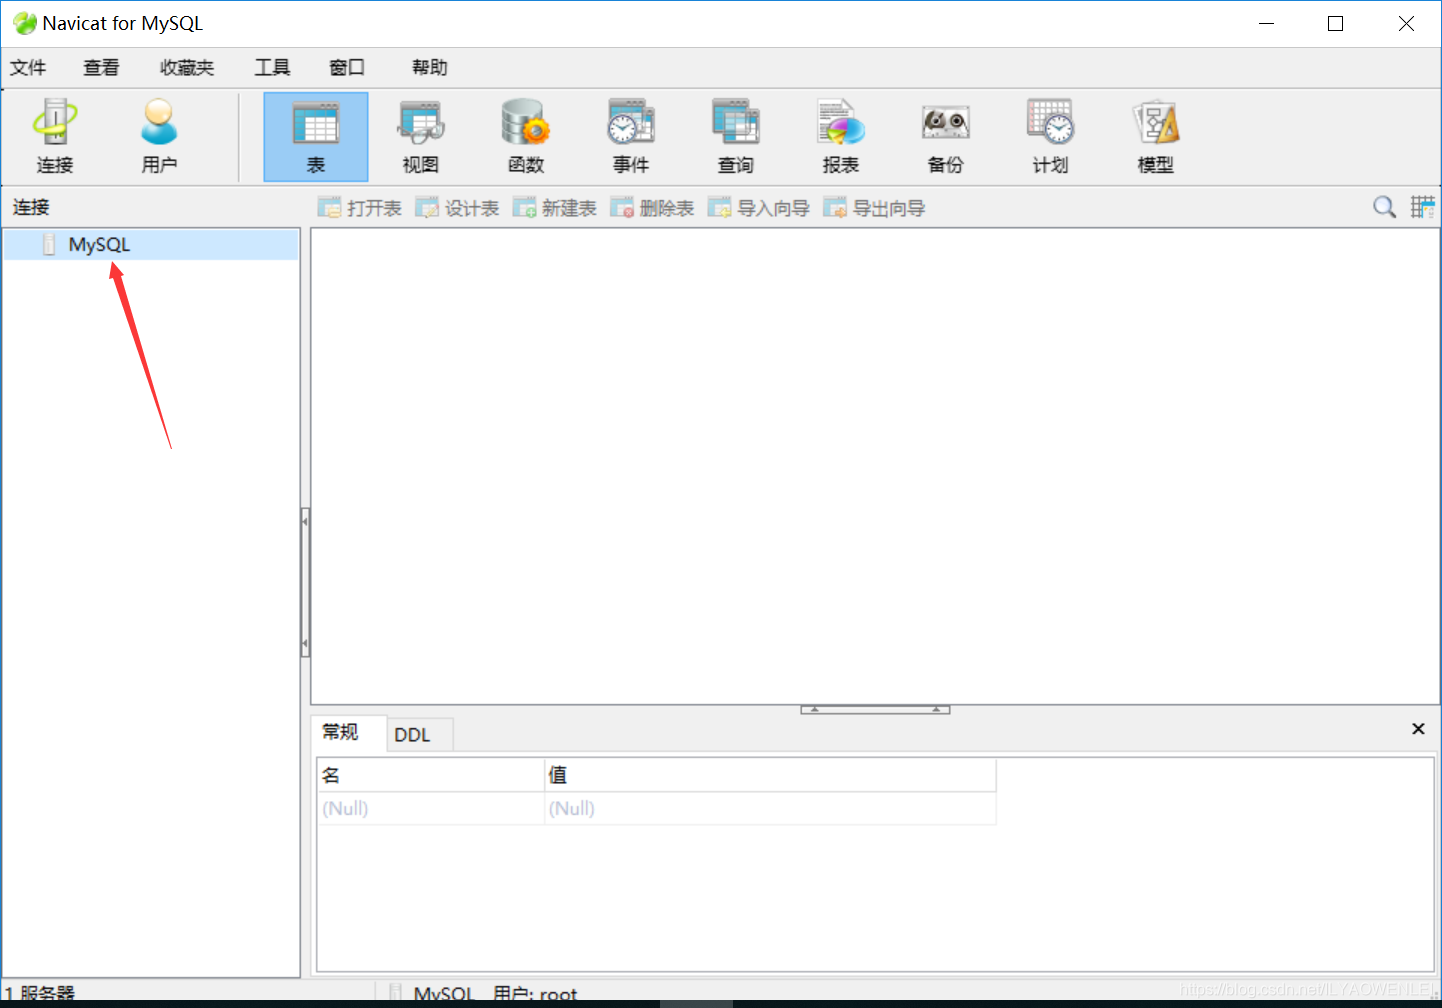
Task: Select the 查询 (Query) toolbar icon
Action: tap(736, 136)
